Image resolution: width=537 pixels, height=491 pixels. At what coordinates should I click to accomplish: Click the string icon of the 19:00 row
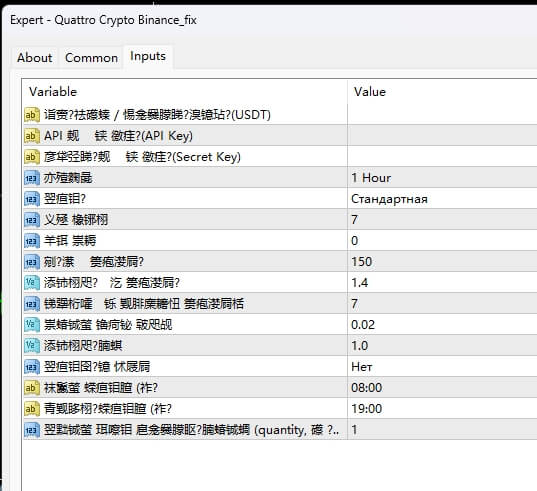32,408
